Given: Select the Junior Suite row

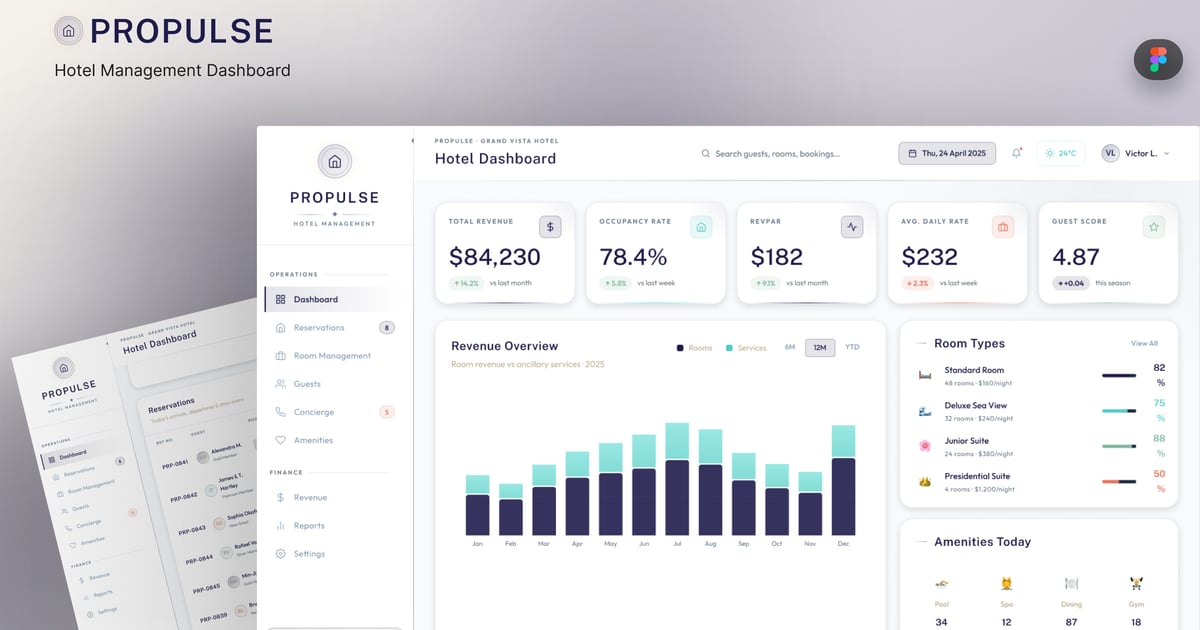Looking at the screenshot, I should [x=1041, y=445].
